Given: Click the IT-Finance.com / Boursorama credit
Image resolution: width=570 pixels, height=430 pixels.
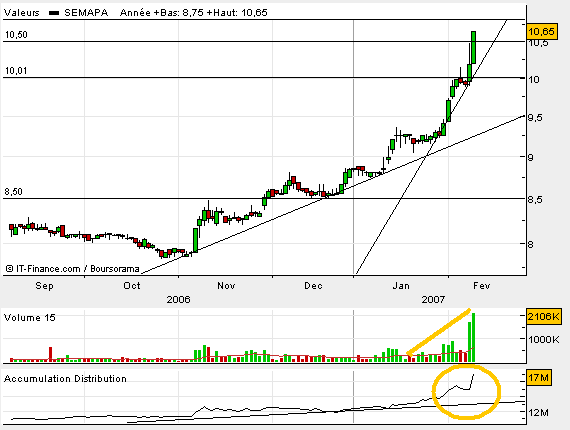Looking at the screenshot, I should click(x=73, y=269).
